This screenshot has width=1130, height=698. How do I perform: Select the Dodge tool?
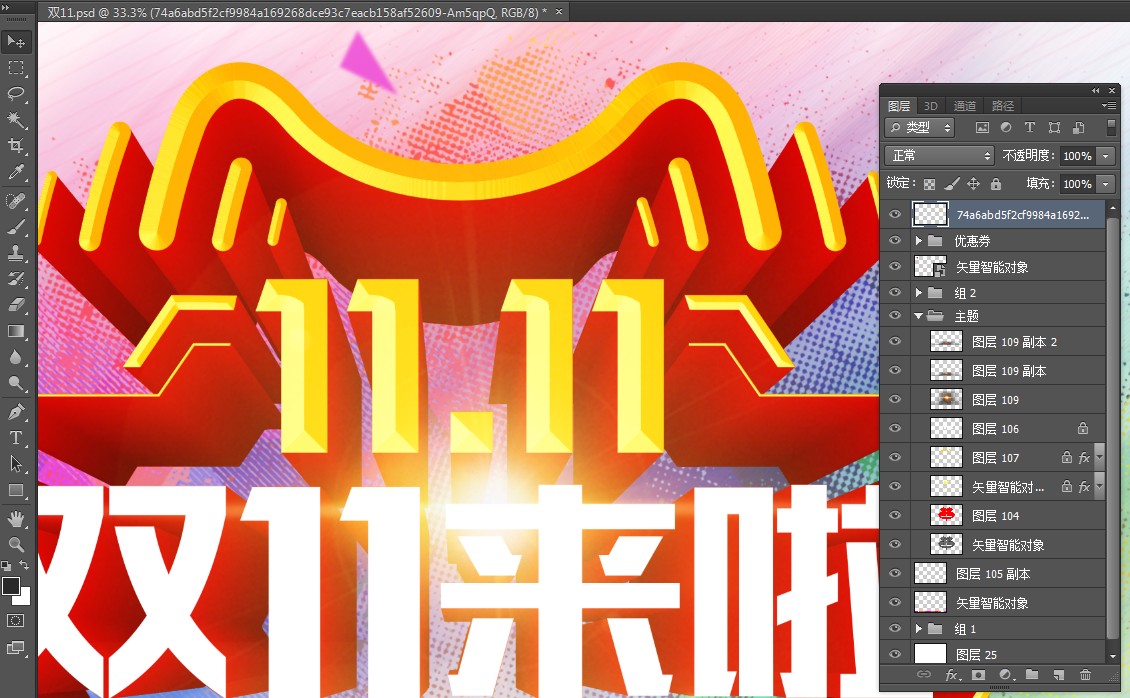pos(16,383)
